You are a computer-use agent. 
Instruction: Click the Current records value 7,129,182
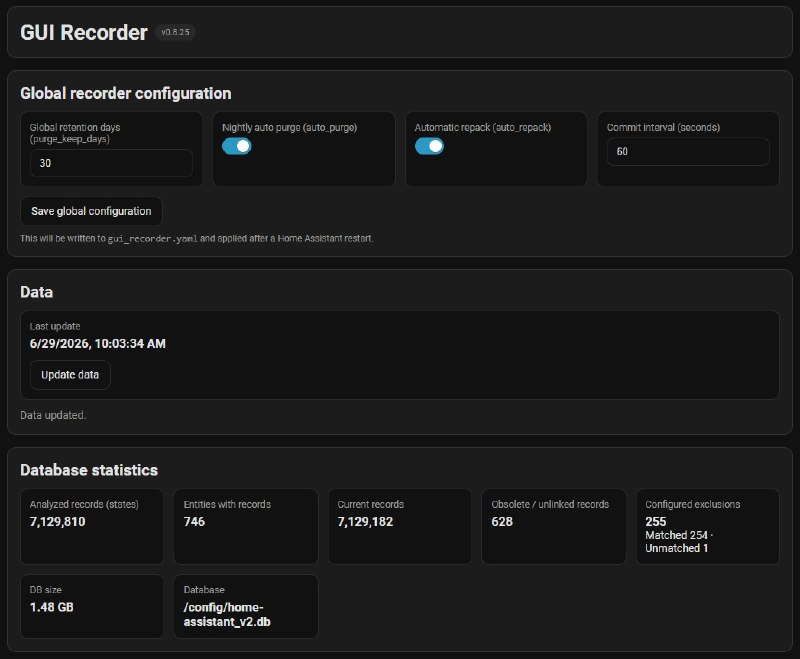coord(365,522)
